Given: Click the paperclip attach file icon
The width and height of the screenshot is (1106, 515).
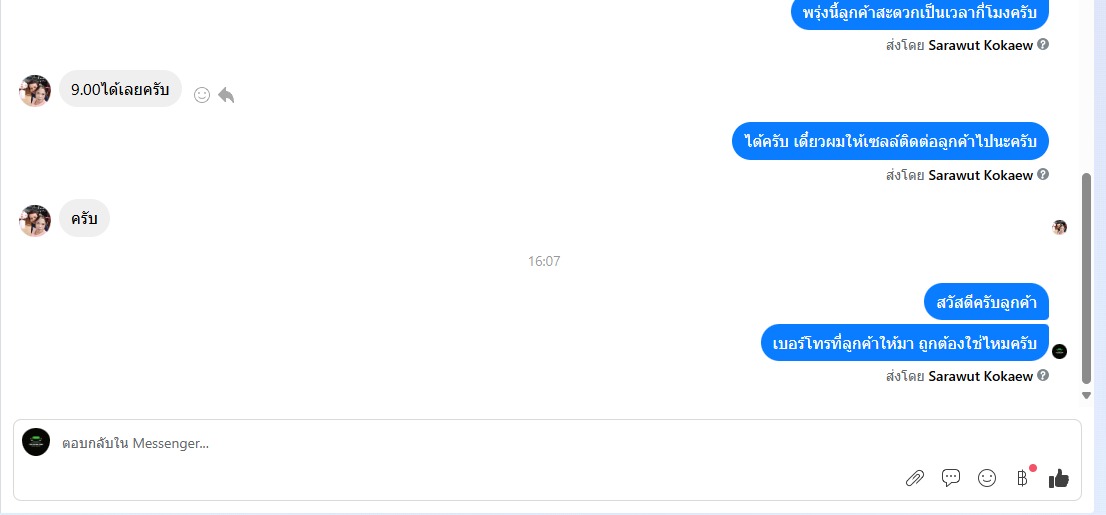Looking at the screenshot, I should click(x=915, y=478).
